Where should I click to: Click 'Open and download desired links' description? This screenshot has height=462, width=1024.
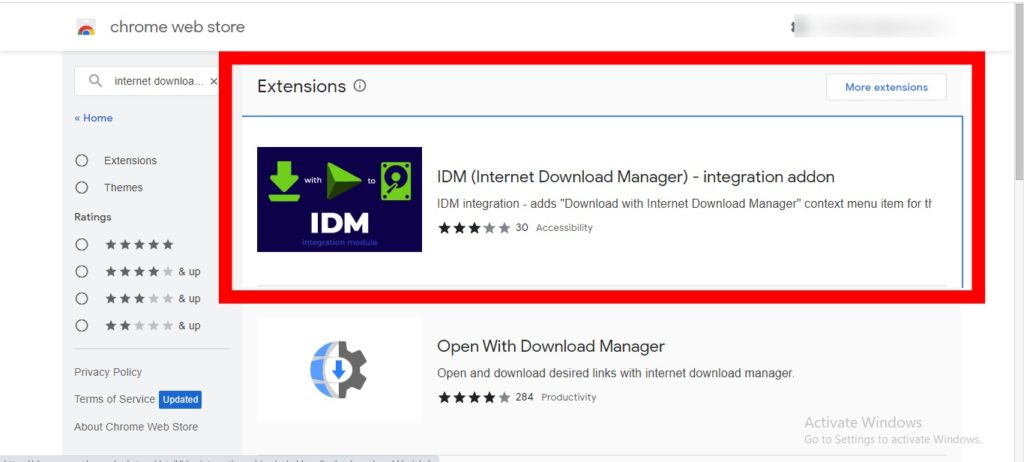coord(616,374)
